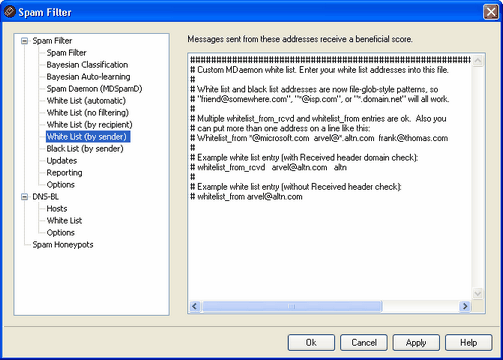503x360 pixels.
Task: Collapse the Spam Filter tree node
Action: pos(24,41)
